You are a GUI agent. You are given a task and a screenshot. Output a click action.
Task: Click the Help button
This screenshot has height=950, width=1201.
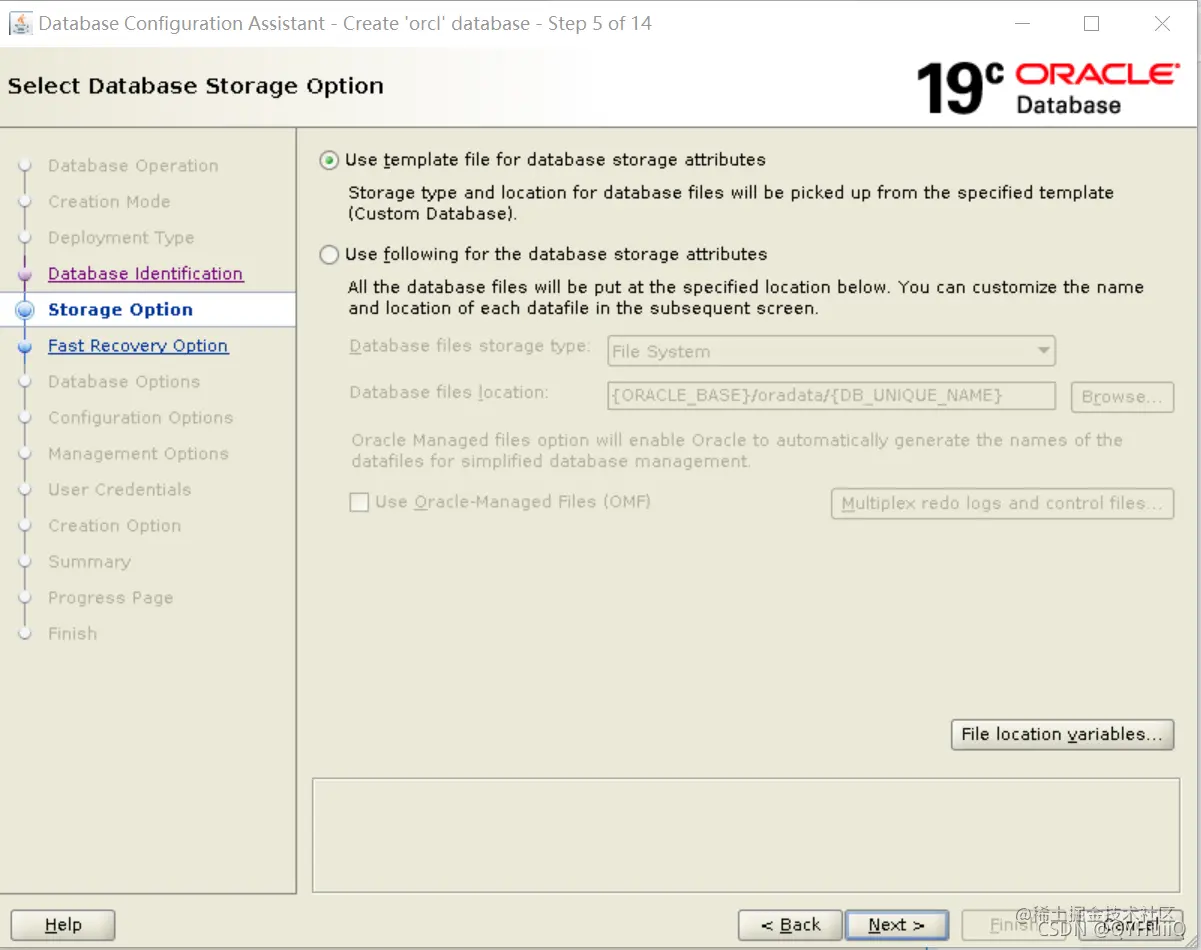click(63, 925)
